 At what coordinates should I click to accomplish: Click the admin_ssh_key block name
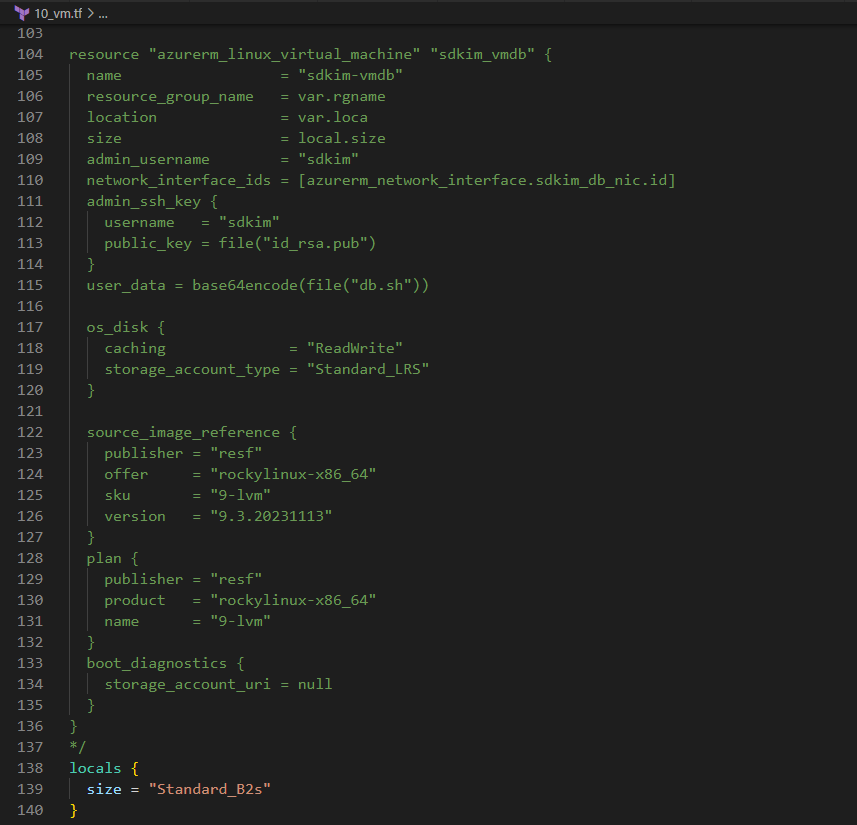[144, 201]
